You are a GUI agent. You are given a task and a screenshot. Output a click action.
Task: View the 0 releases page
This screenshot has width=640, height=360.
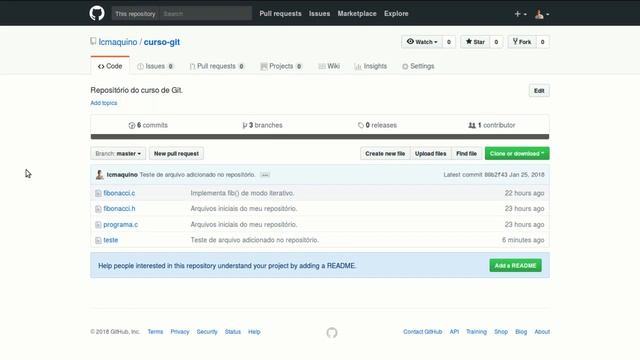(x=377, y=125)
